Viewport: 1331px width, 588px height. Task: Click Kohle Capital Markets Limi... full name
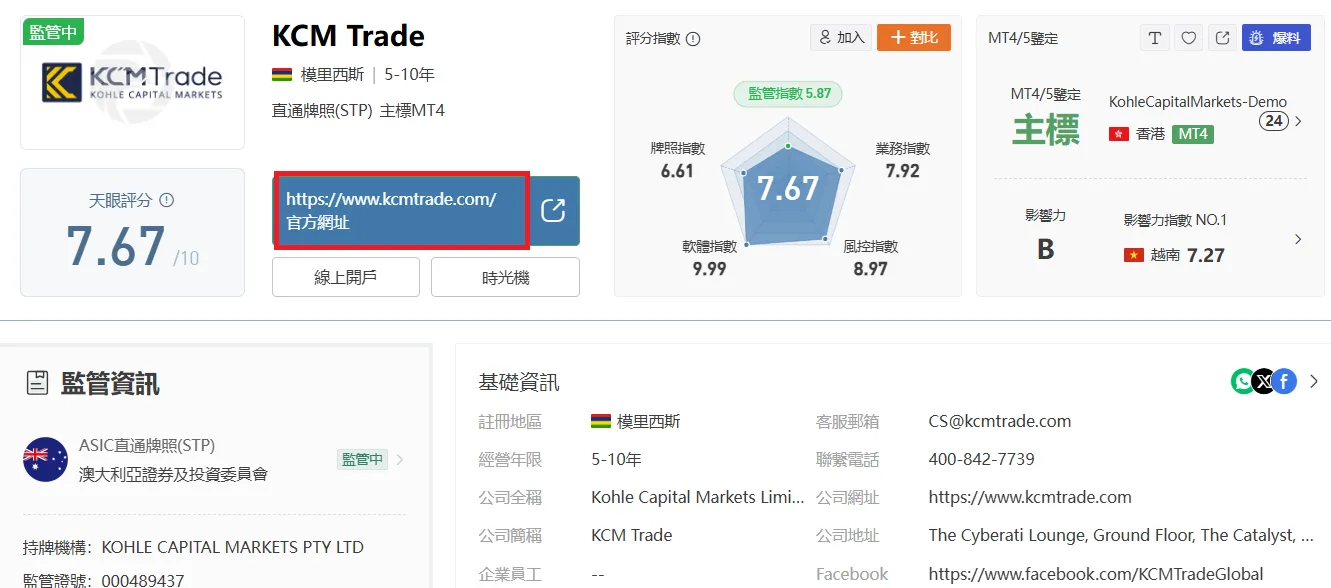pyautogui.click(x=697, y=497)
